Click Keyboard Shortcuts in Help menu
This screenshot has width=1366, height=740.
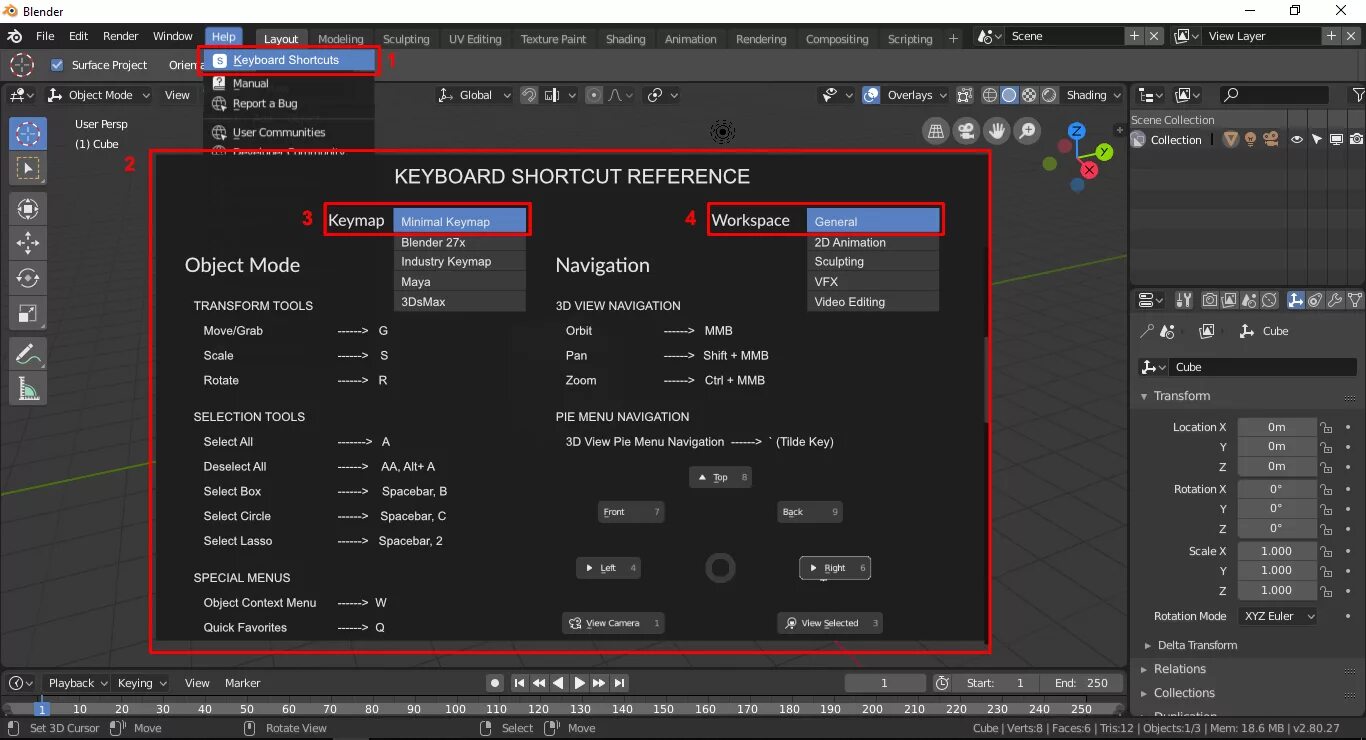[290, 60]
